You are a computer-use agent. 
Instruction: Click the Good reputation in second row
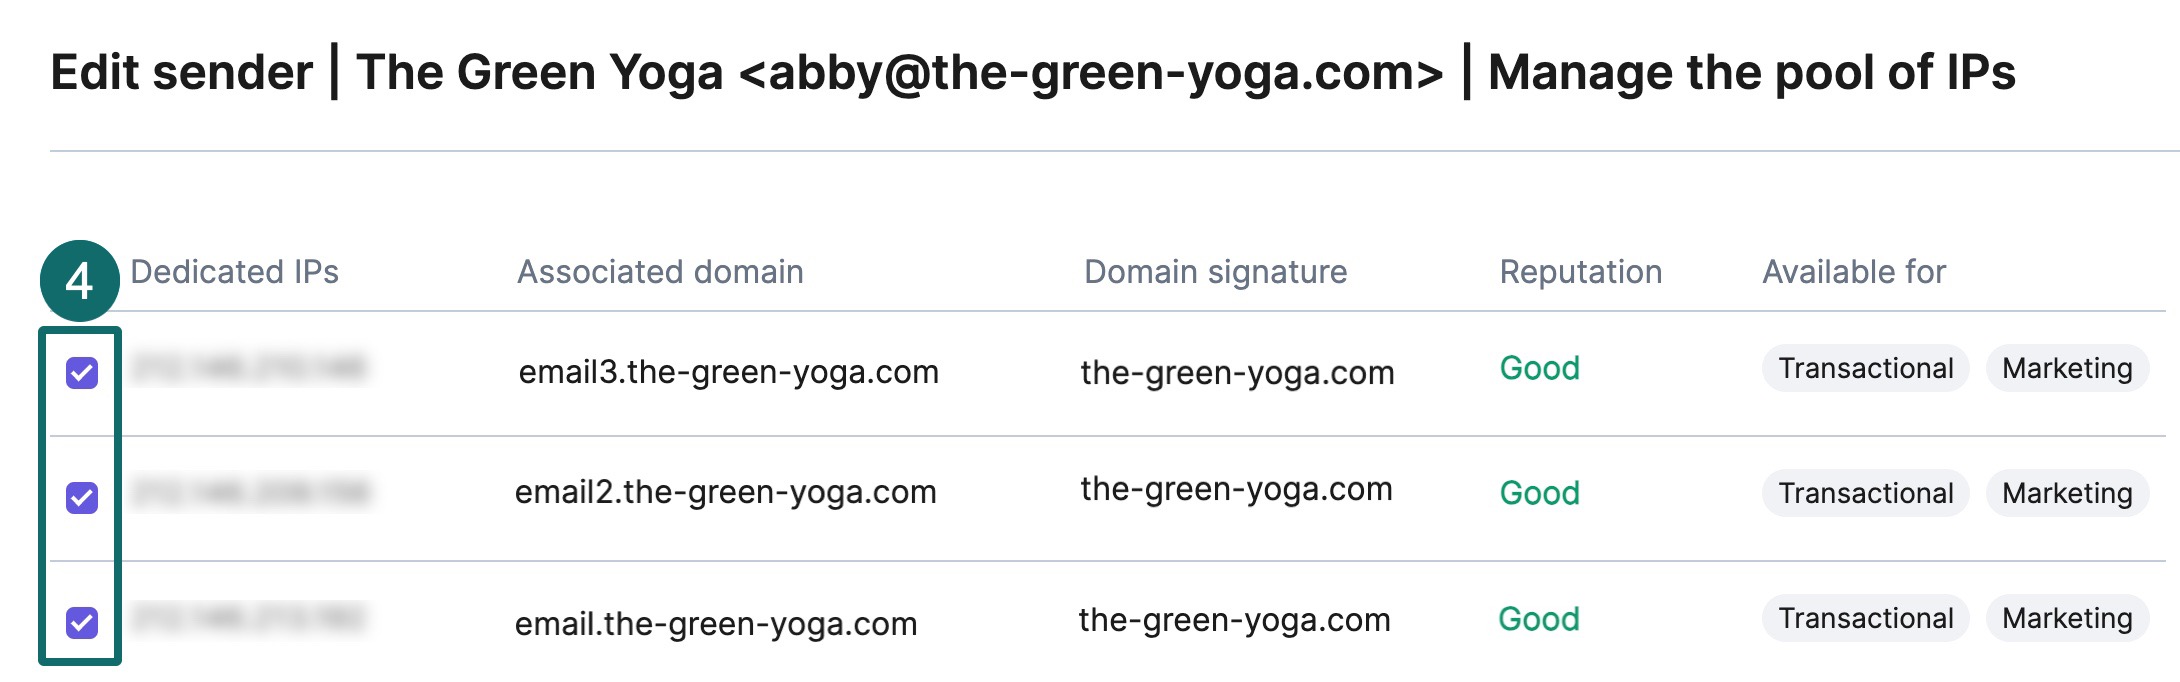1539,493
